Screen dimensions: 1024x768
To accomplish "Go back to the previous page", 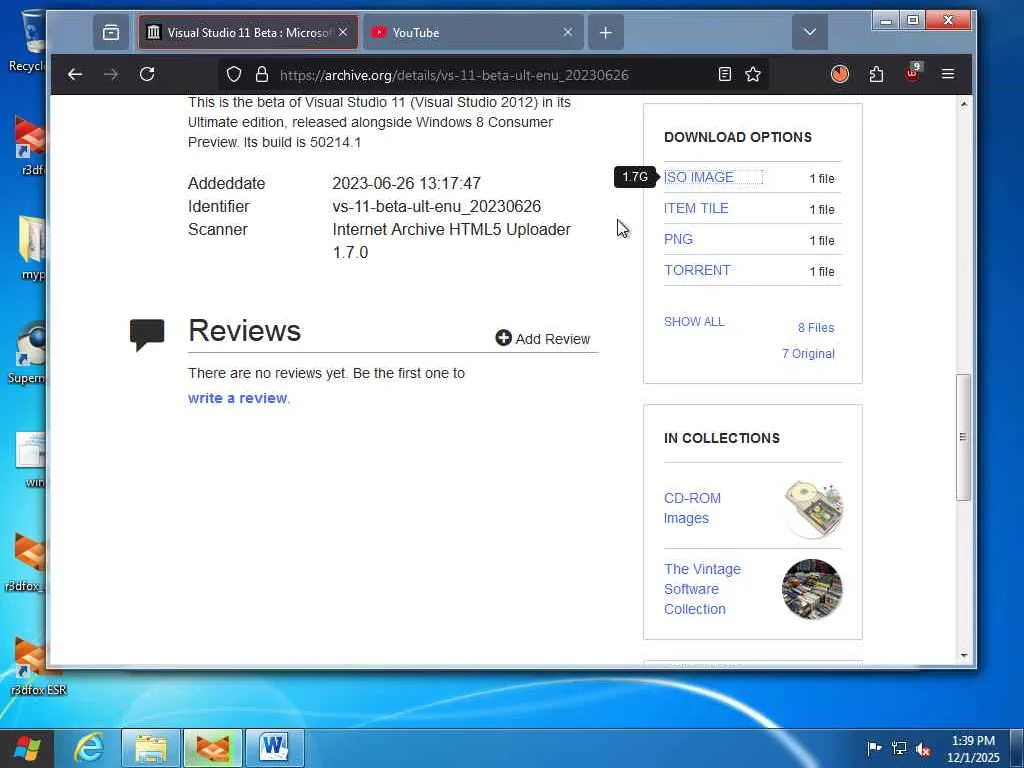I will tap(75, 74).
